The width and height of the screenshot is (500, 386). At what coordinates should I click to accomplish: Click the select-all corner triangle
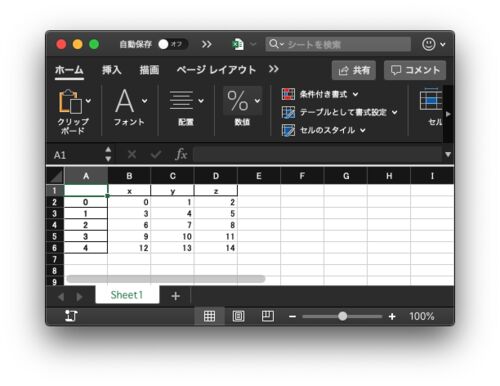pos(55,176)
